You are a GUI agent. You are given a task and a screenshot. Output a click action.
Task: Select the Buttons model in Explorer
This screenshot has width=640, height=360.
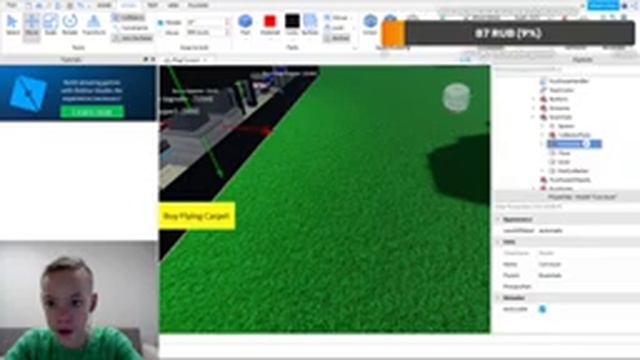(x=554, y=99)
